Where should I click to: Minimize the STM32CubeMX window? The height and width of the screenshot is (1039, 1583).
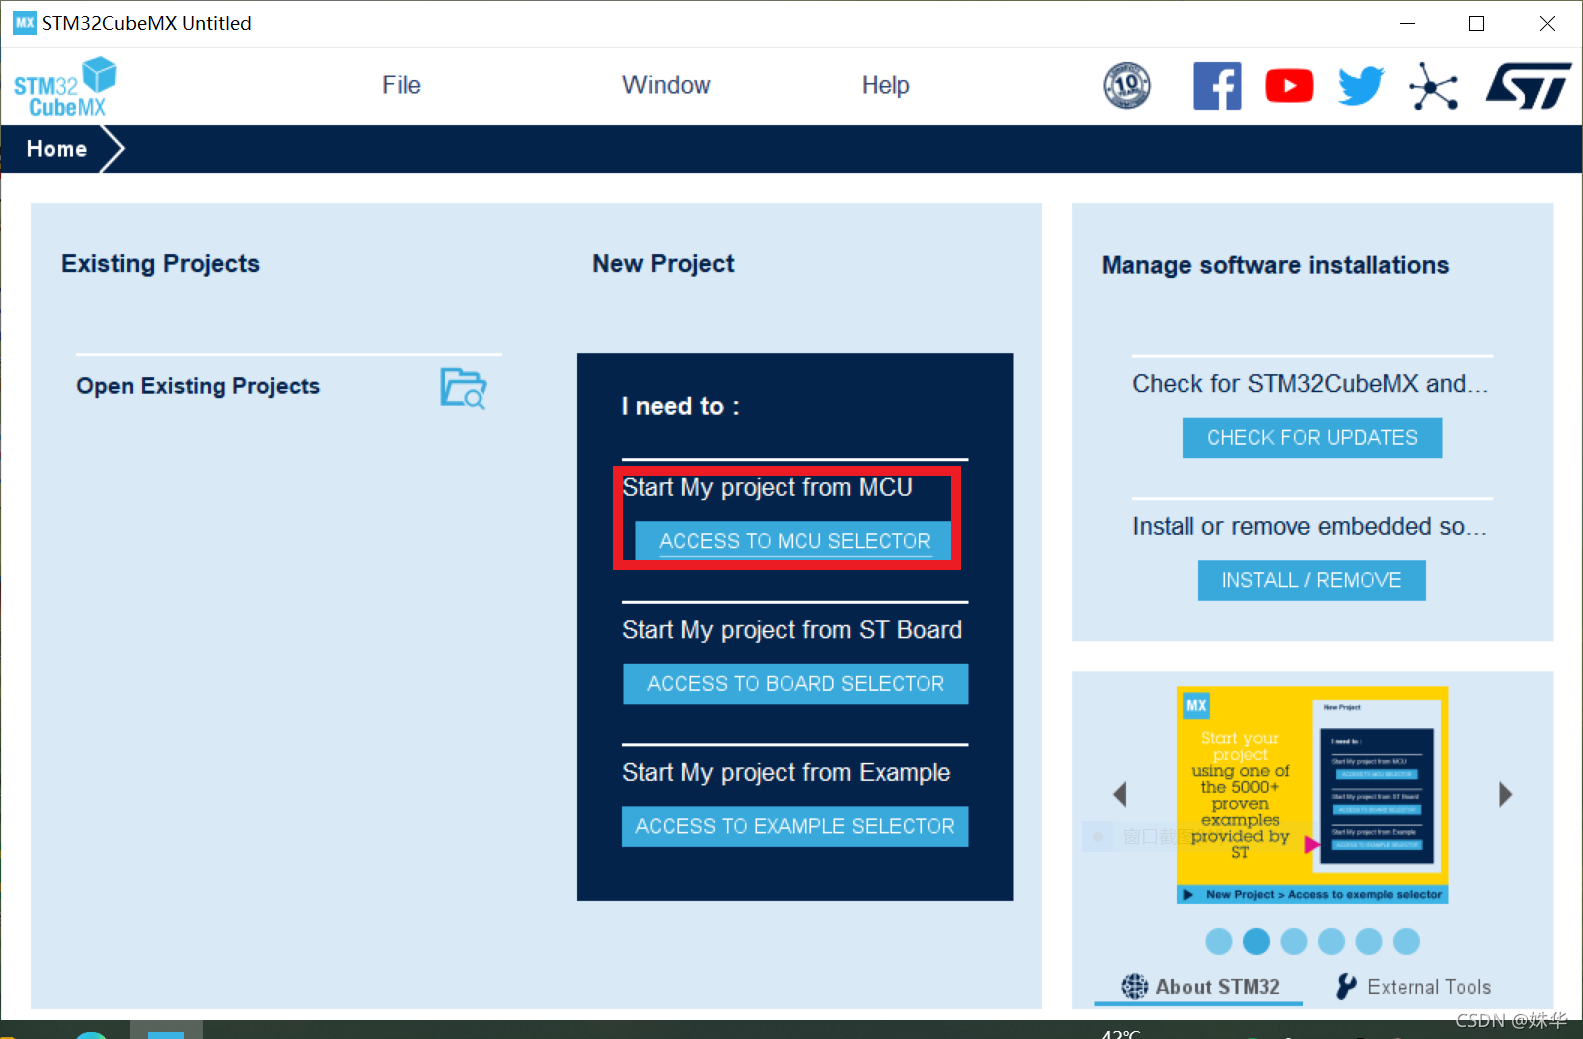click(1407, 23)
